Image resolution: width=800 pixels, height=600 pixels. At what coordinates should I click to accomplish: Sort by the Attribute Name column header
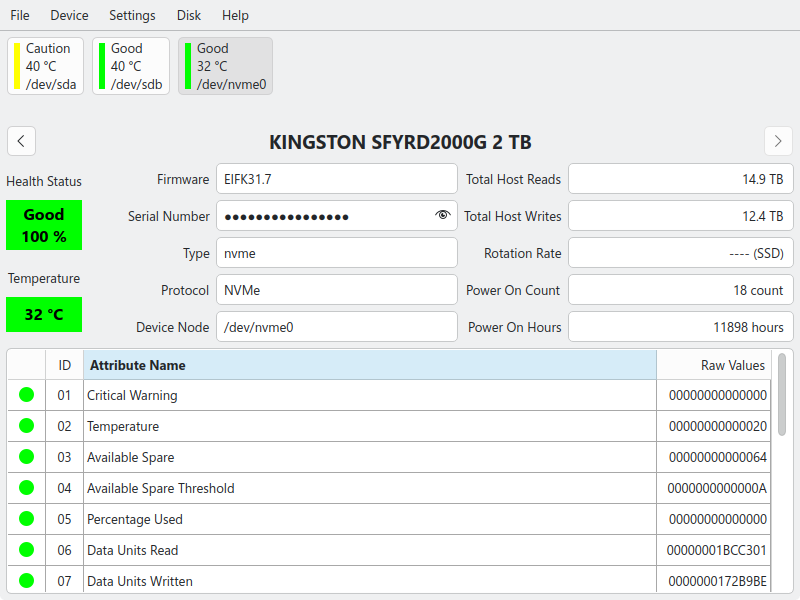tap(370, 365)
